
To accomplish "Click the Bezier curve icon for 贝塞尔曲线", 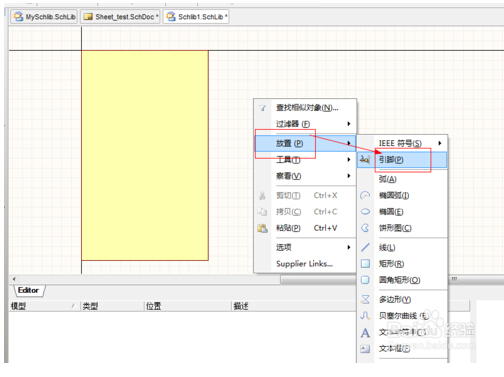I will [x=365, y=315].
